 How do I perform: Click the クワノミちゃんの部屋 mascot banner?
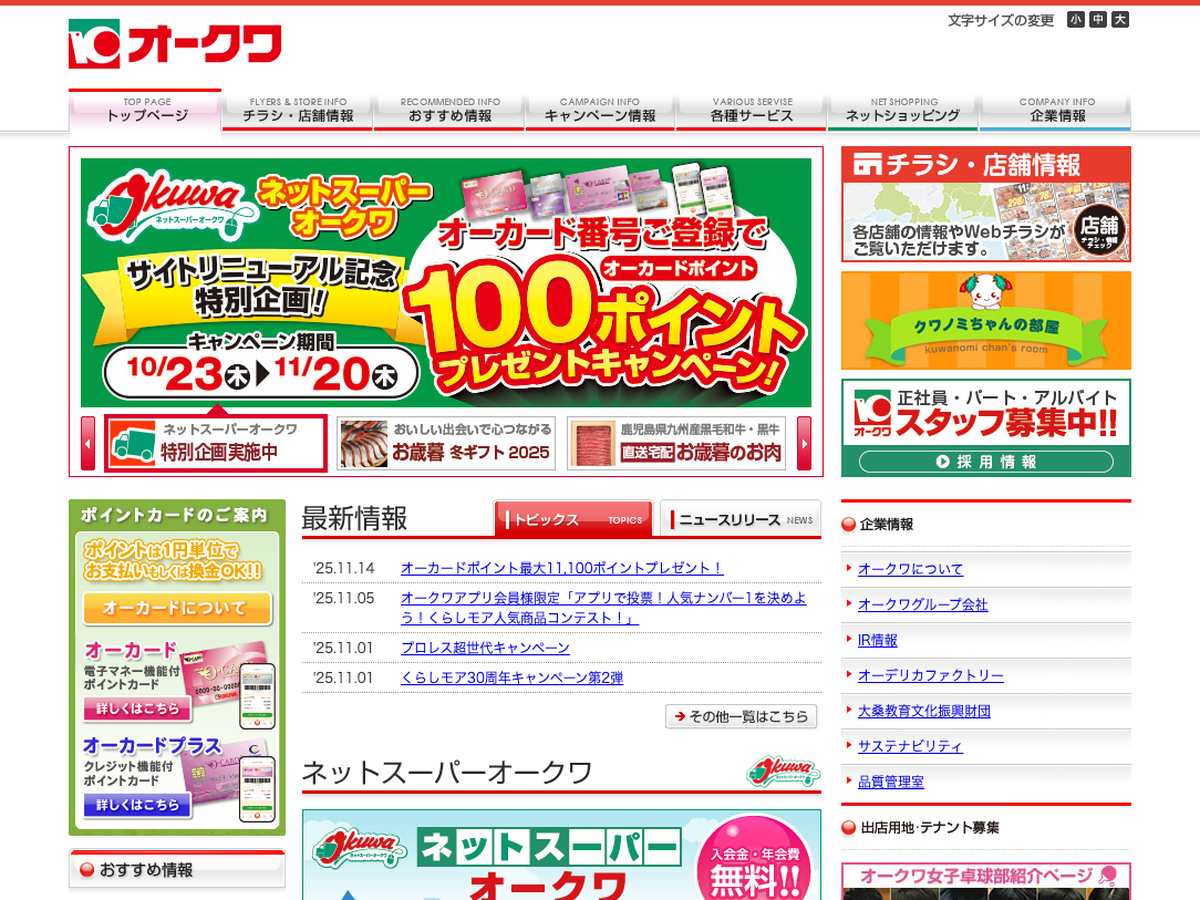(x=986, y=320)
